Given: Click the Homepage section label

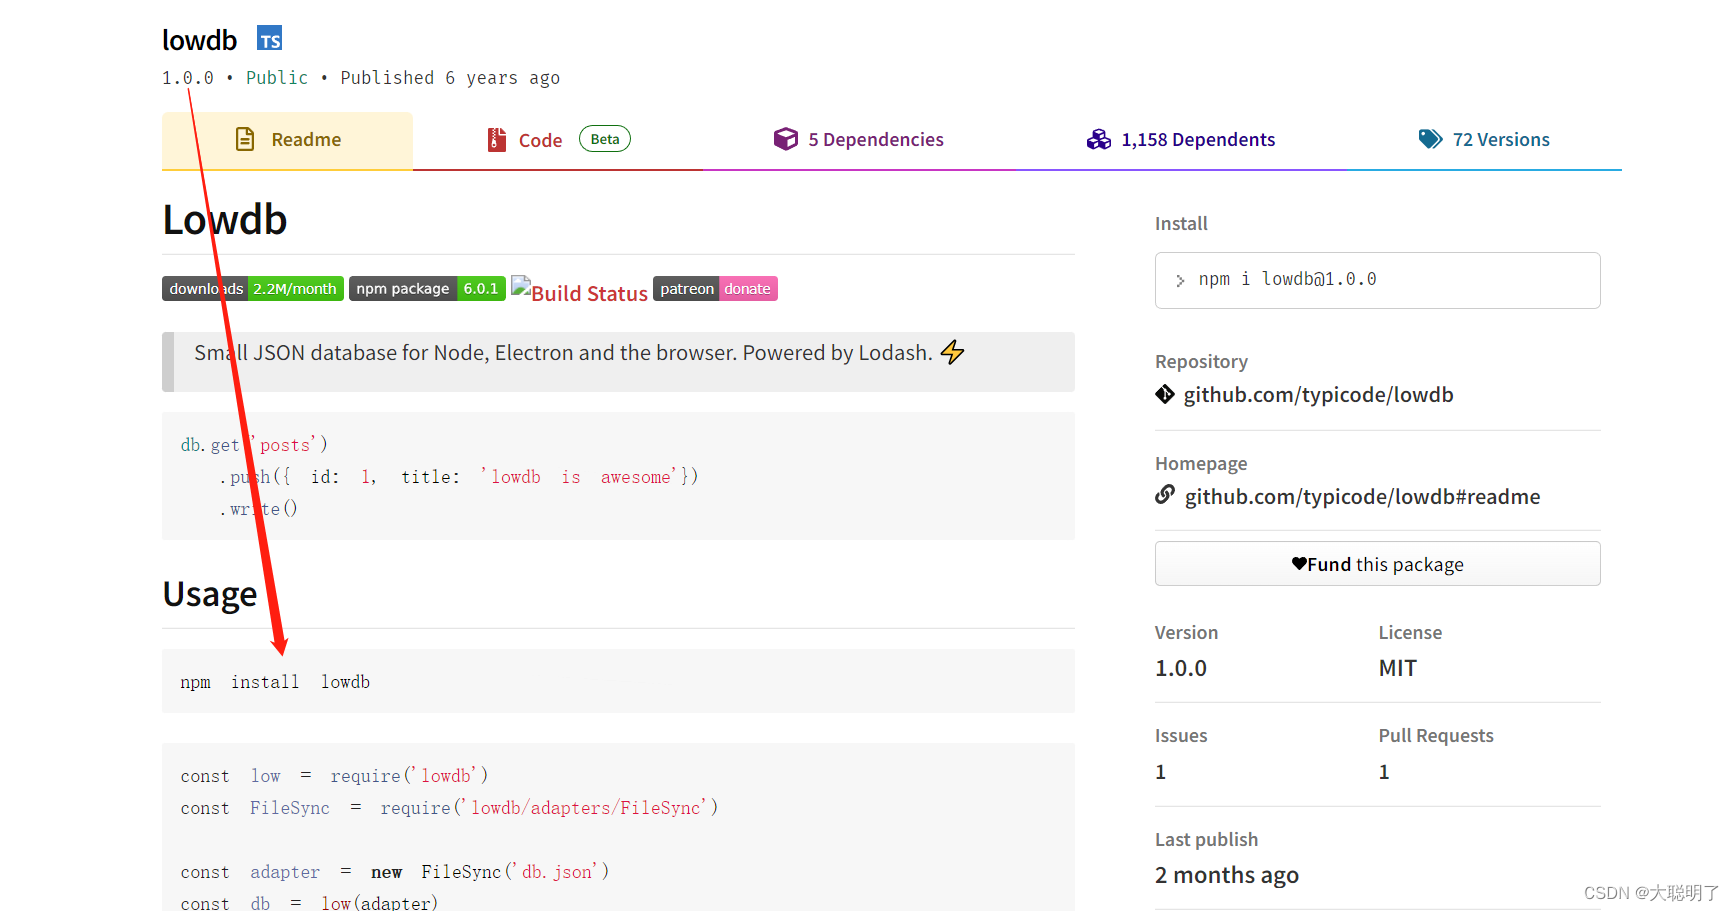Looking at the screenshot, I should point(1201,464).
